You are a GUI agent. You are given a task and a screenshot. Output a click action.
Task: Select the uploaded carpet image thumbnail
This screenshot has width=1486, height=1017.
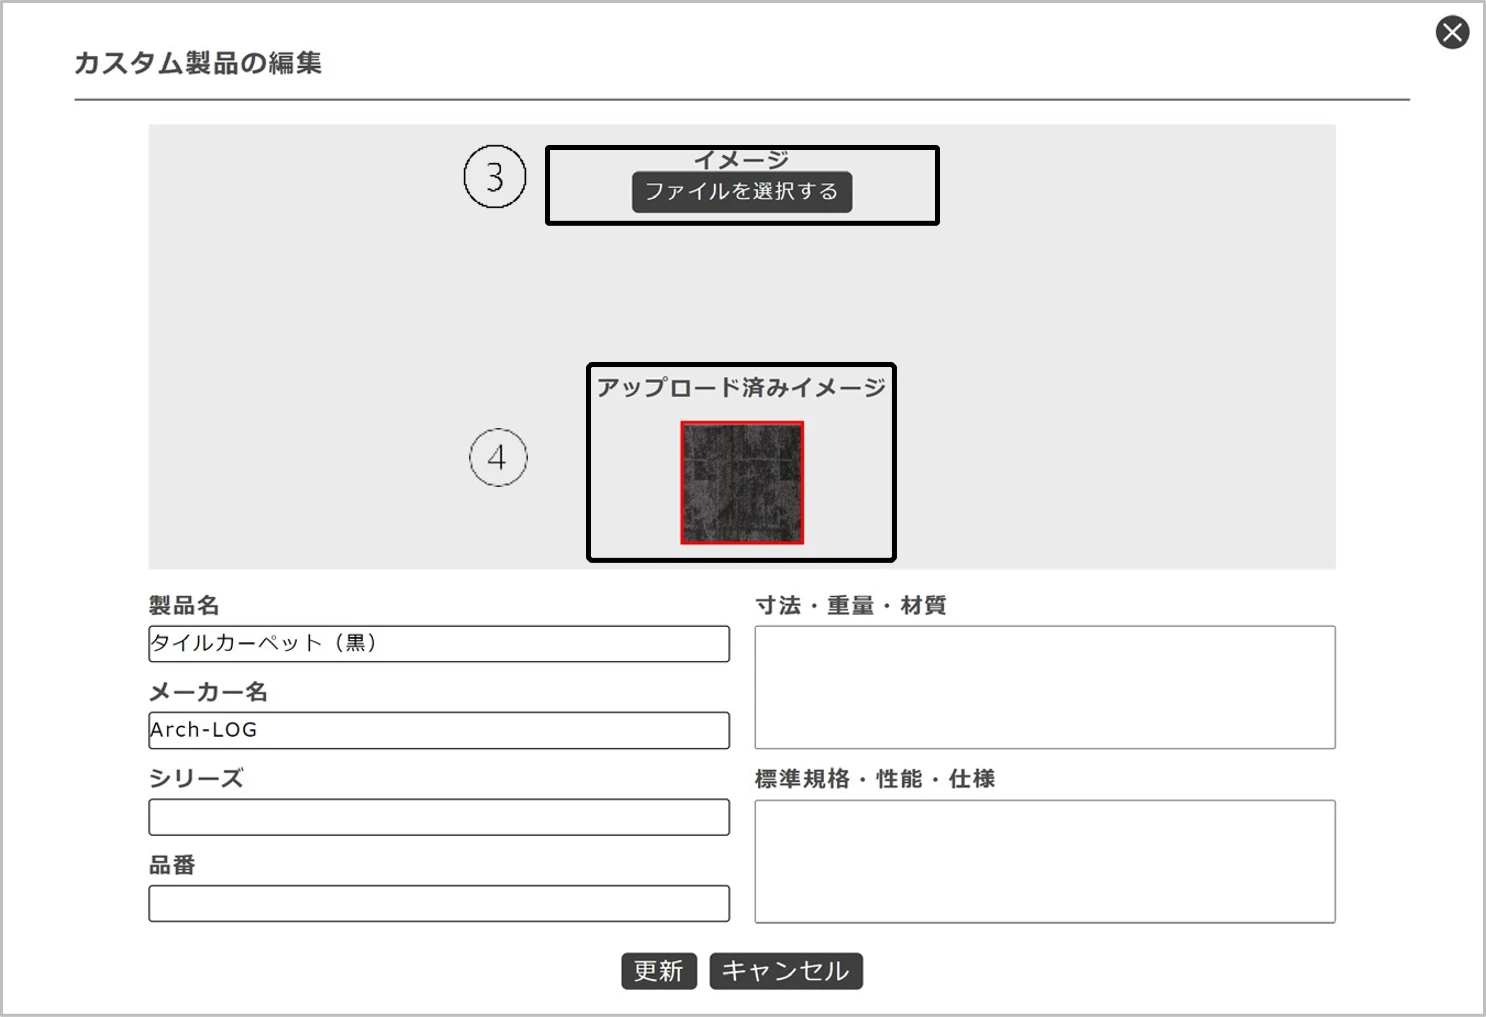[742, 483]
